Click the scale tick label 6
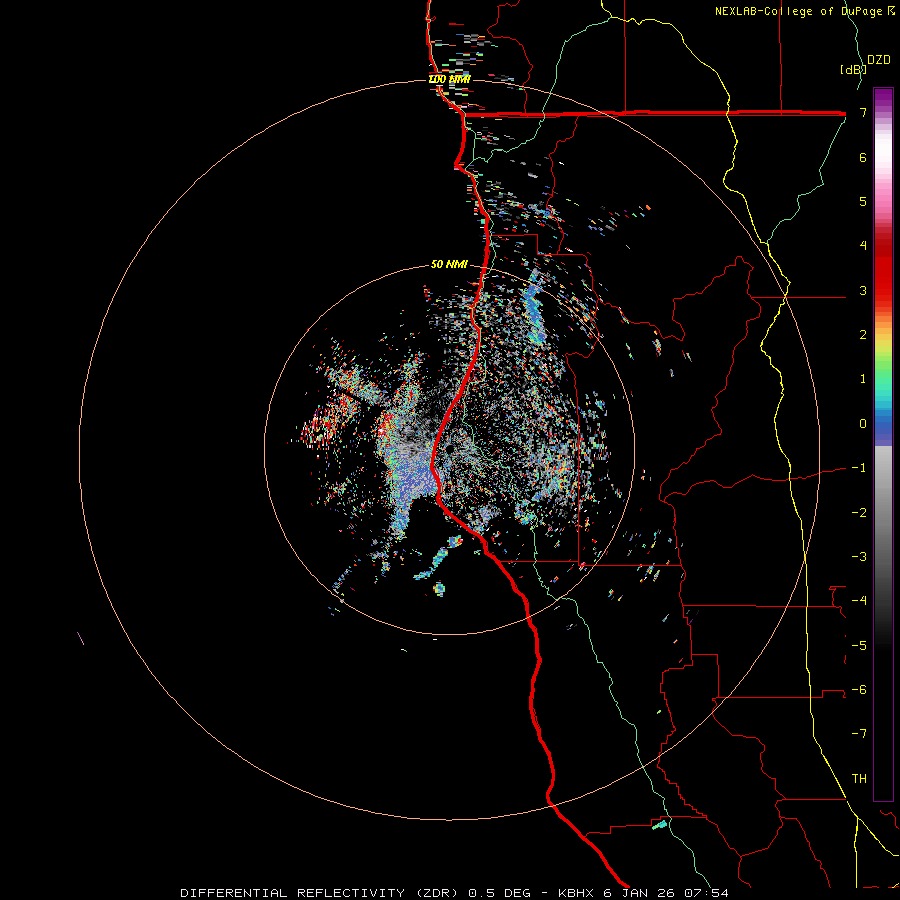900x900 pixels. click(x=863, y=157)
